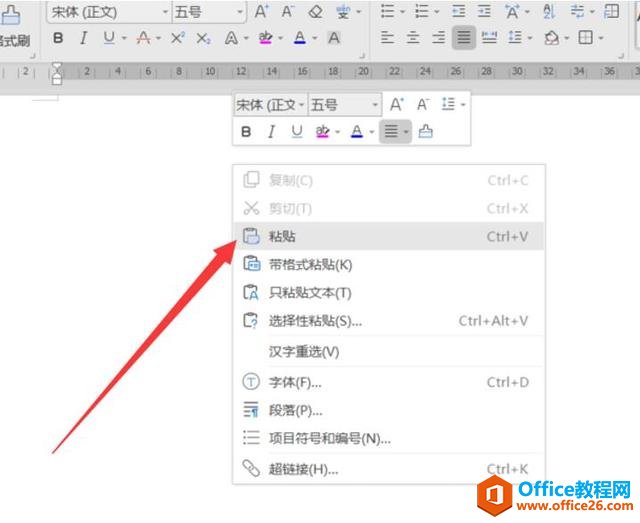Open shading fill bucket in ribbon
Screen dimensions: 640x523
[552, 38]
